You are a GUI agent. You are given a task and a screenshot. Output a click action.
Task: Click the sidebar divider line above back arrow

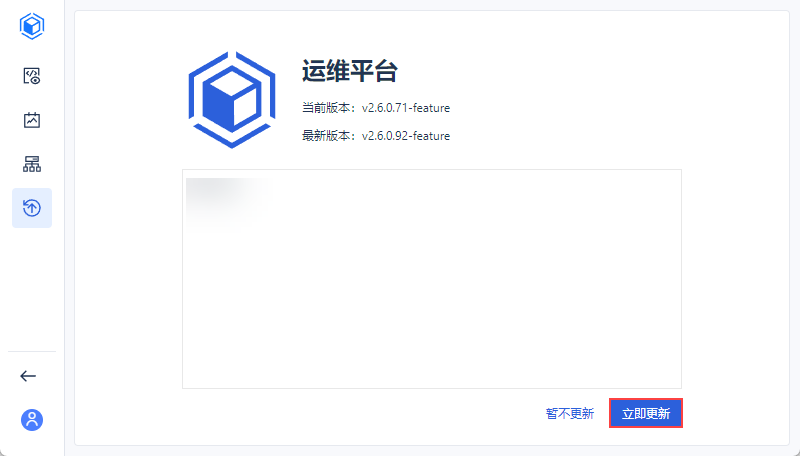coord(32,351)
